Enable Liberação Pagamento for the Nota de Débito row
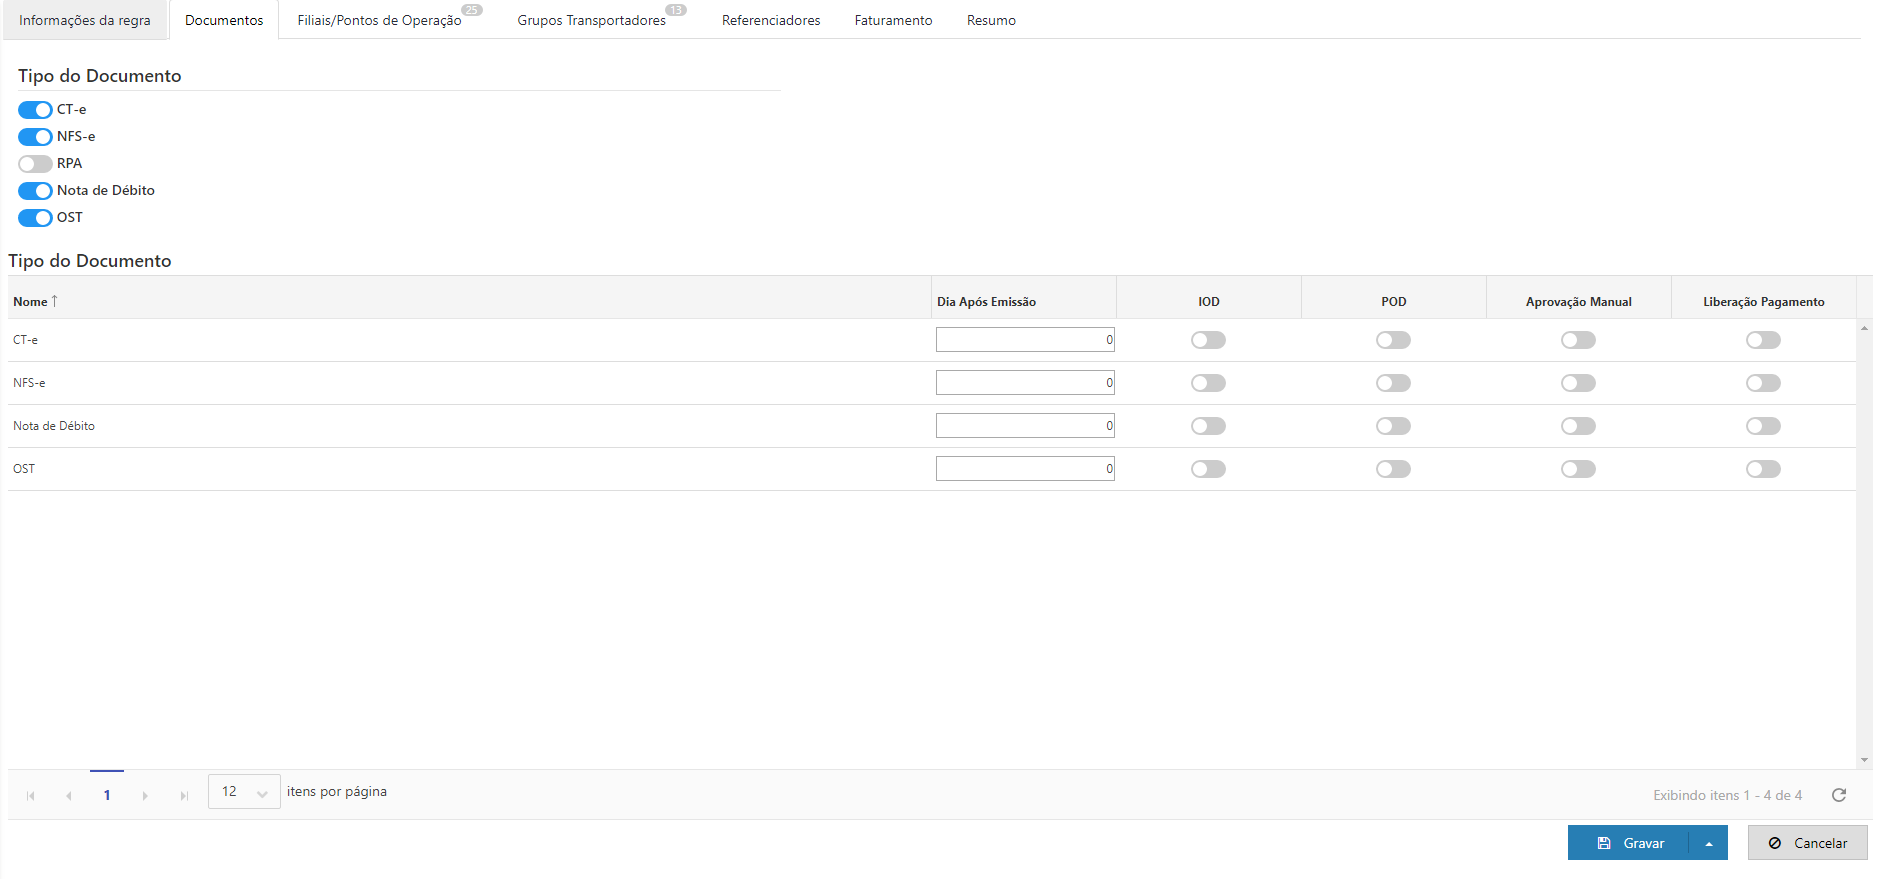Viewport: 1878px width, 879px height. click(1763, 426)
